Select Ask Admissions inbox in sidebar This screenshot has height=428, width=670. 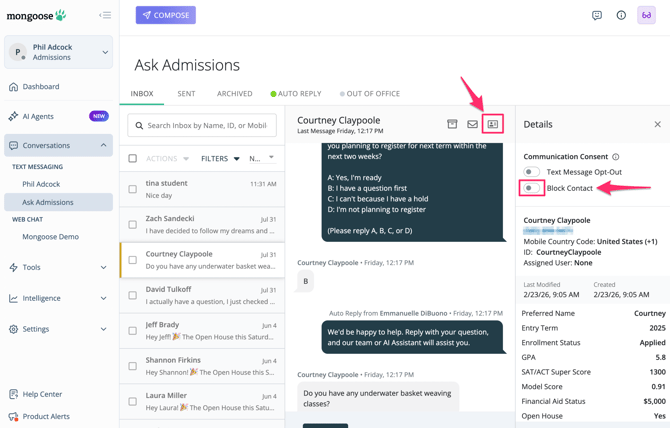[x=59, y=202]
